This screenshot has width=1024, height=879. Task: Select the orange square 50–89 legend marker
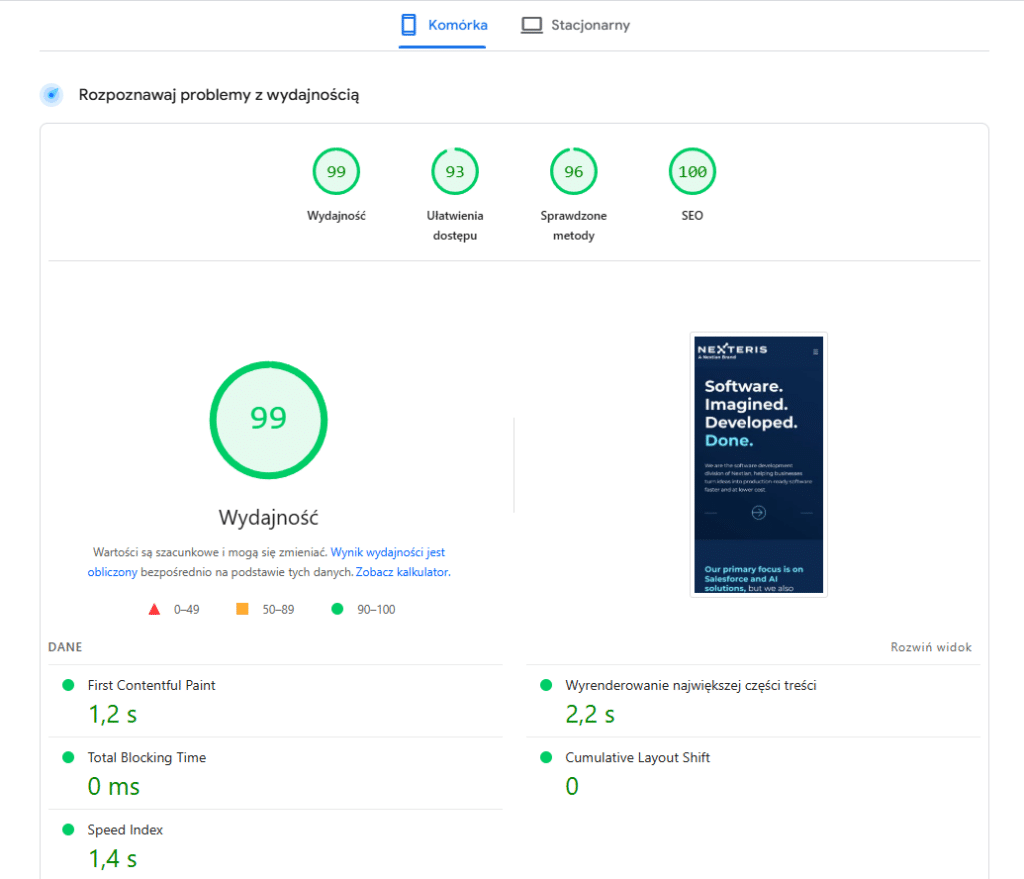pyautogui.click(x=240, y=607)
